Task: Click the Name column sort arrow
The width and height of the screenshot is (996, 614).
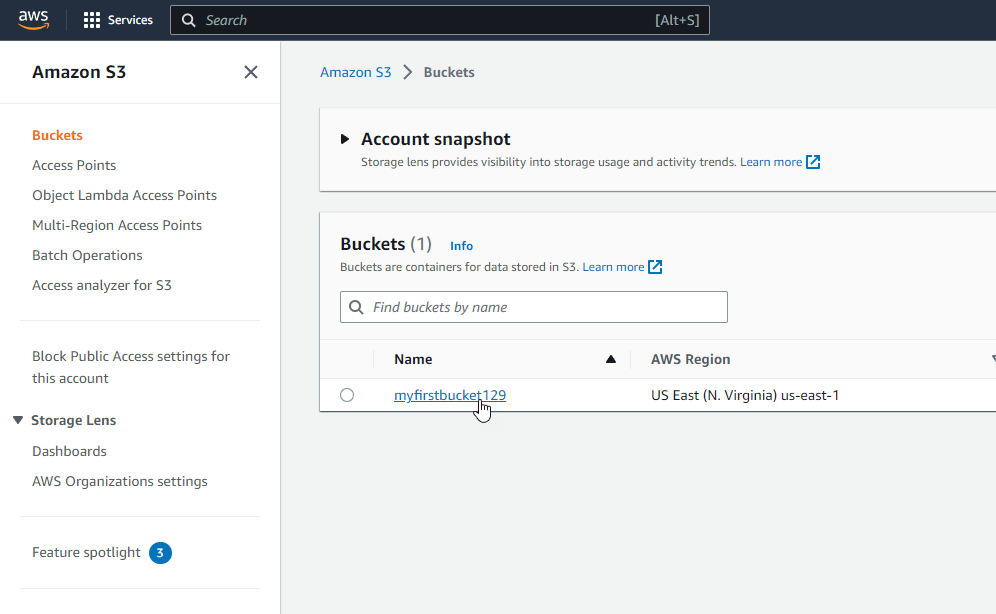Action: [x=611, y=359]
